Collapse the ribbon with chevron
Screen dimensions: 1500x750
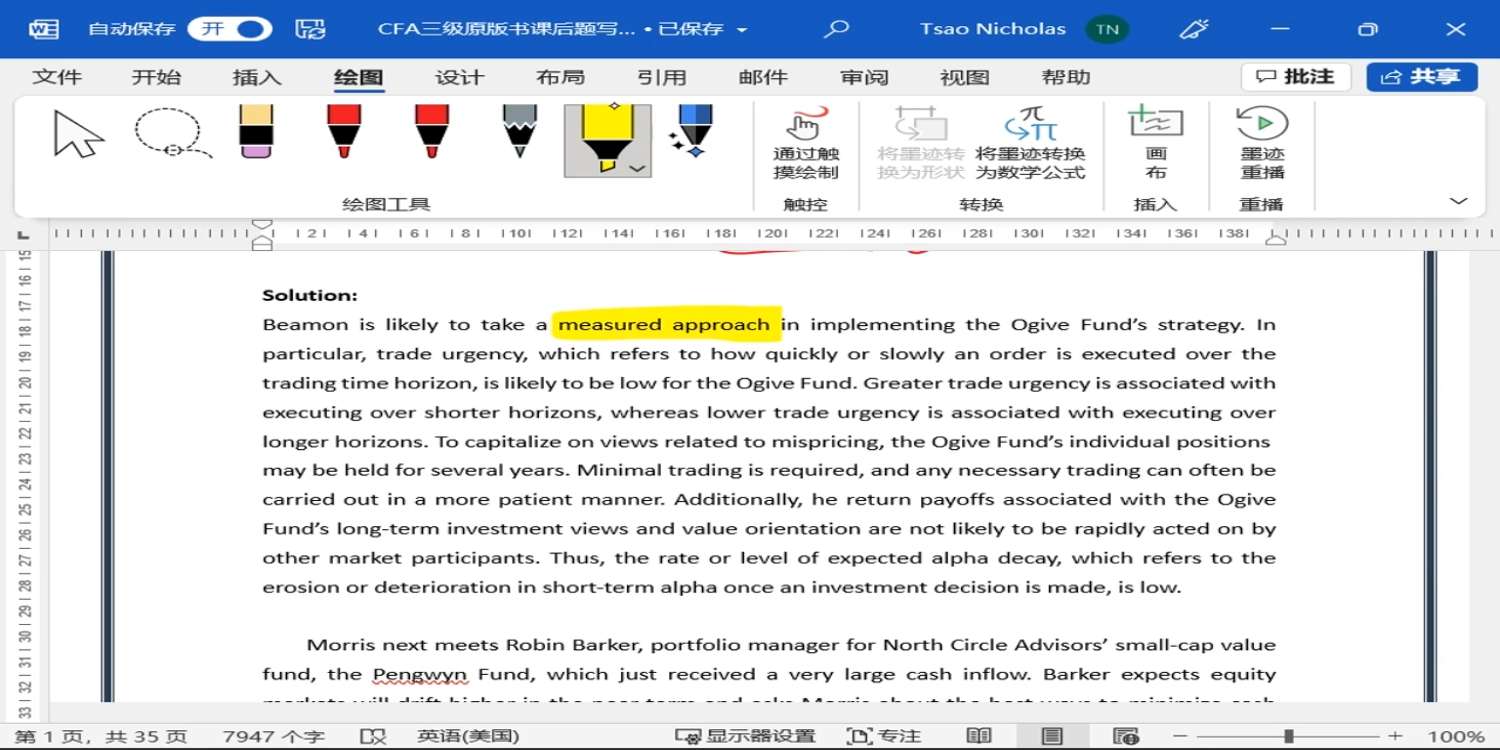pyautogui.click(x=1458, y=201)
